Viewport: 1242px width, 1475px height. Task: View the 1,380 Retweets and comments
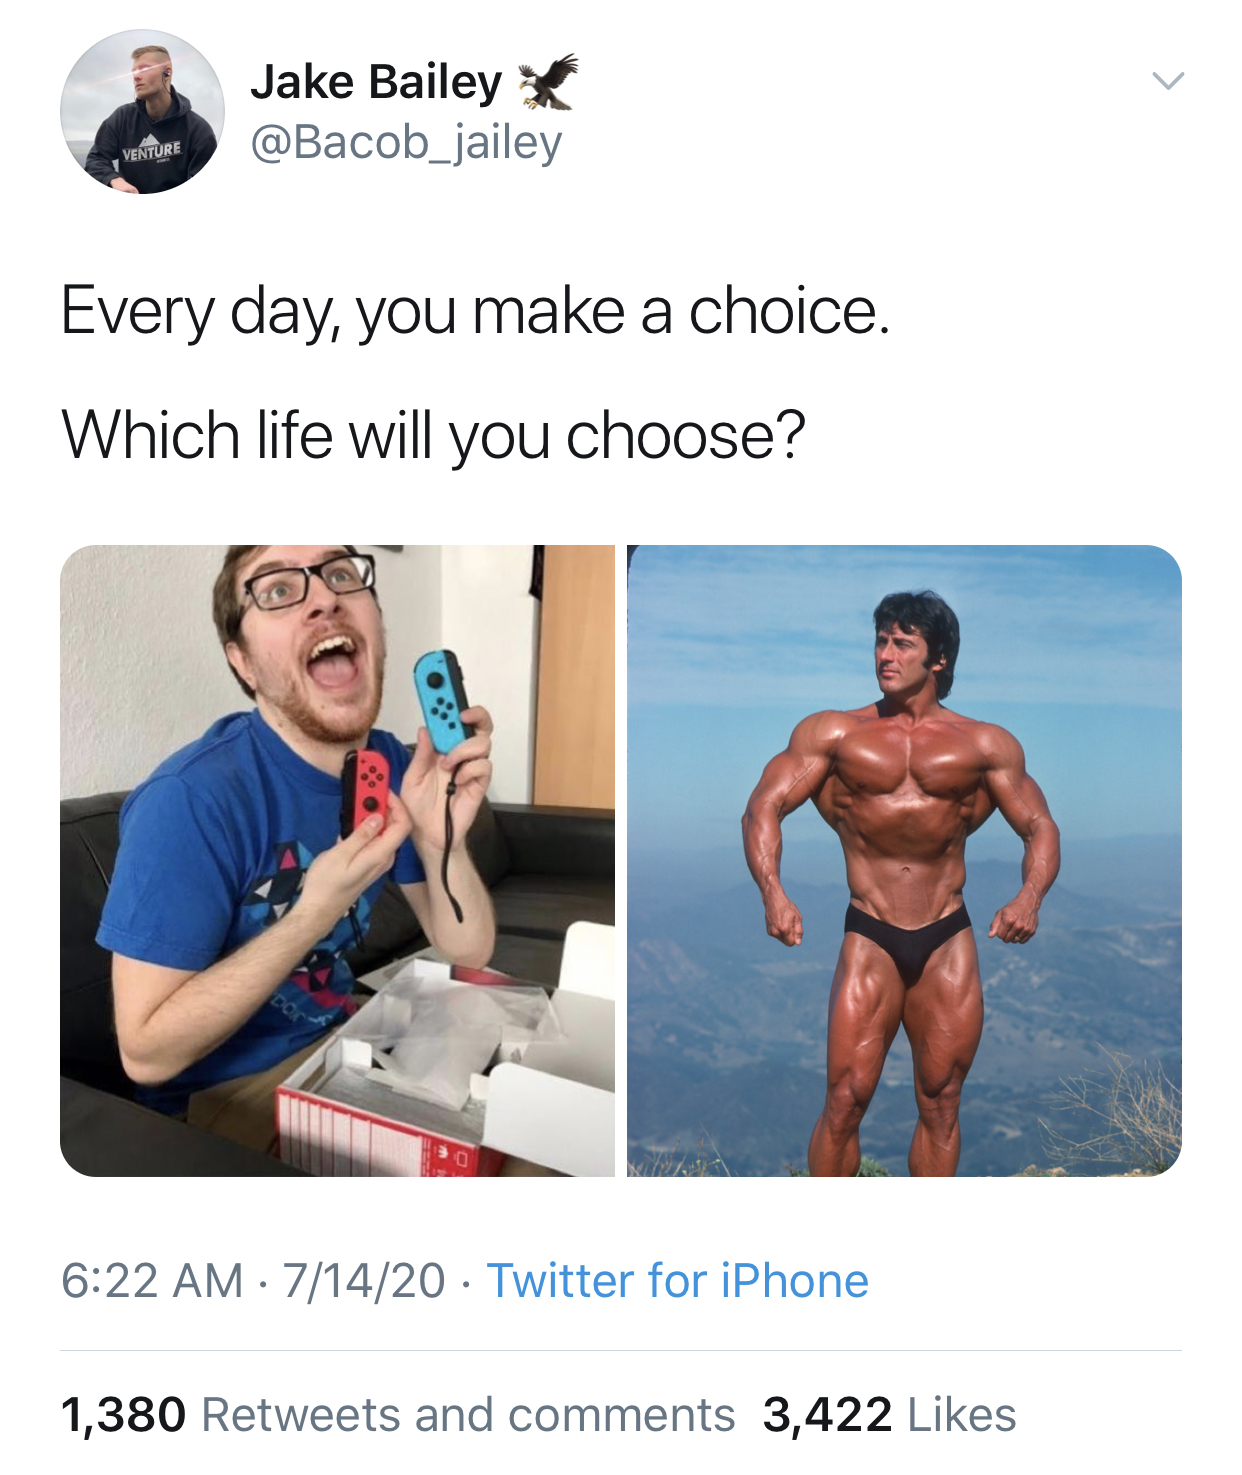[x=397, y=1415]
